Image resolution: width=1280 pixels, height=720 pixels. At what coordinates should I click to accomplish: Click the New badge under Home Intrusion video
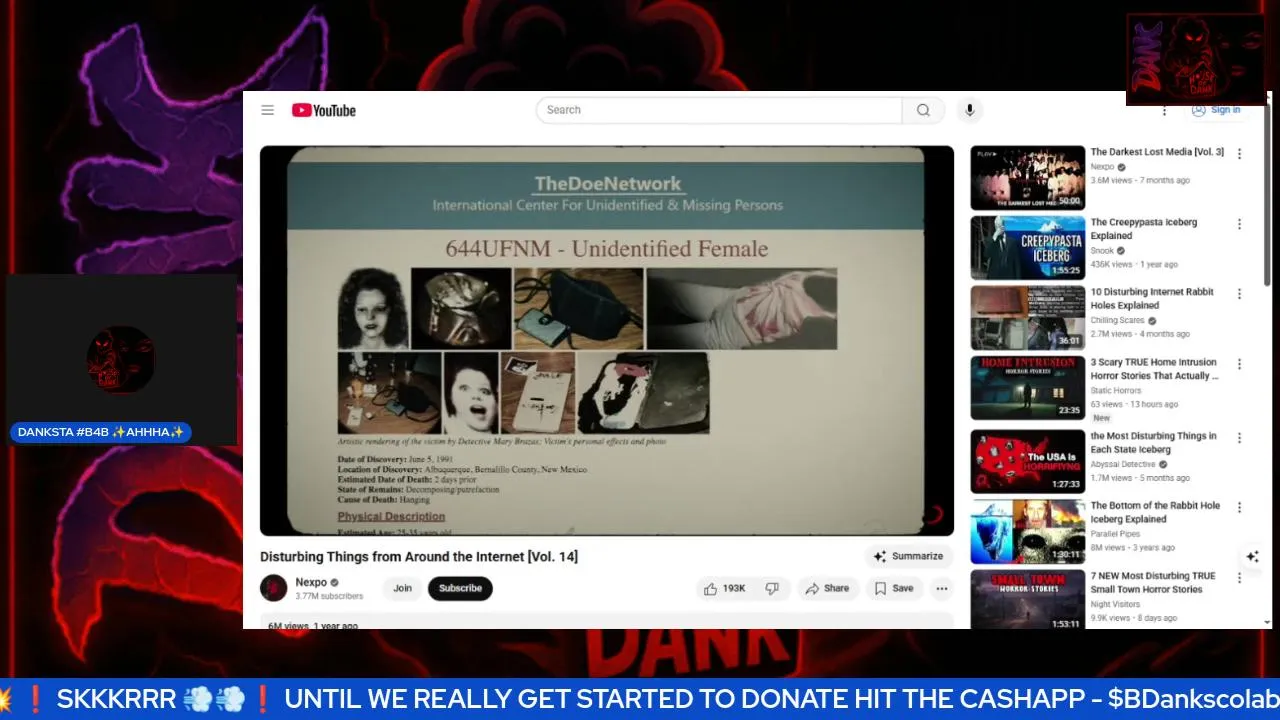tap(1101, 418)
